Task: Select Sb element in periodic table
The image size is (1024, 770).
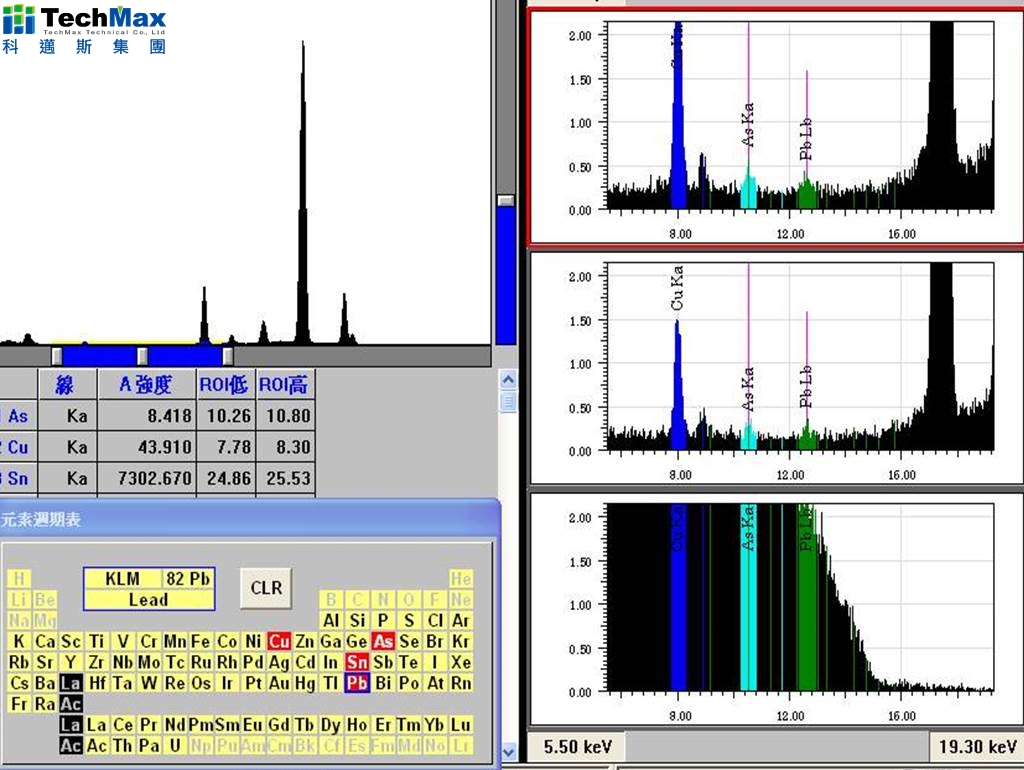Action: coord(383,662)
